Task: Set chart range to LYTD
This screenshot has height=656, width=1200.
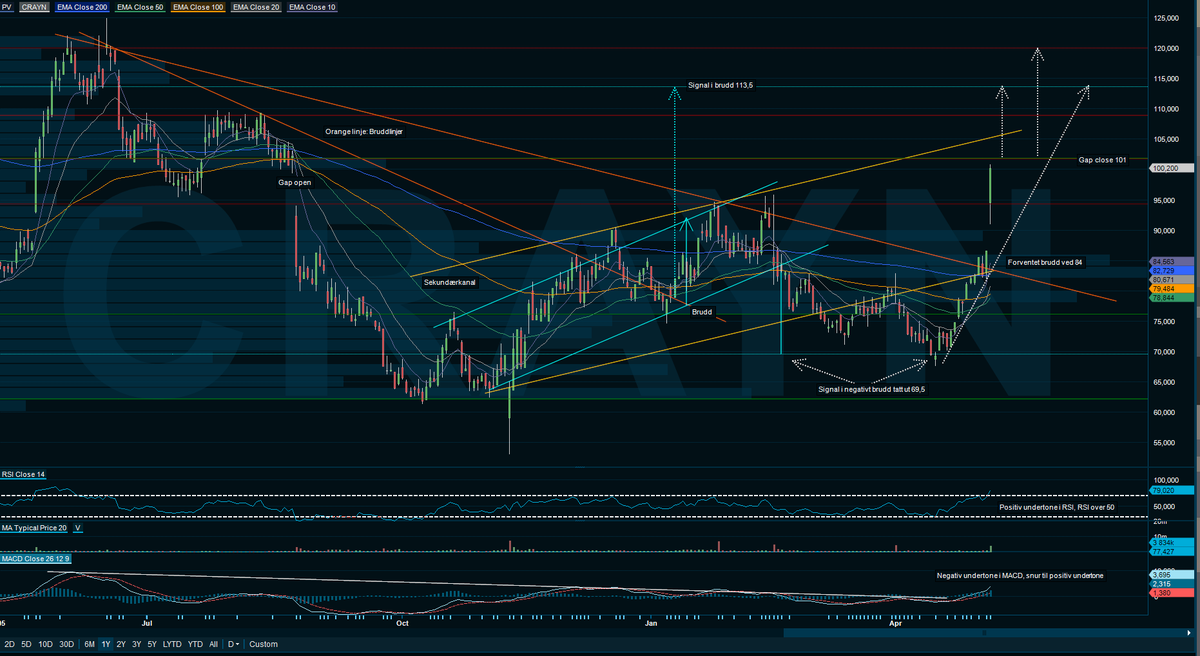Action: point(172,644)
